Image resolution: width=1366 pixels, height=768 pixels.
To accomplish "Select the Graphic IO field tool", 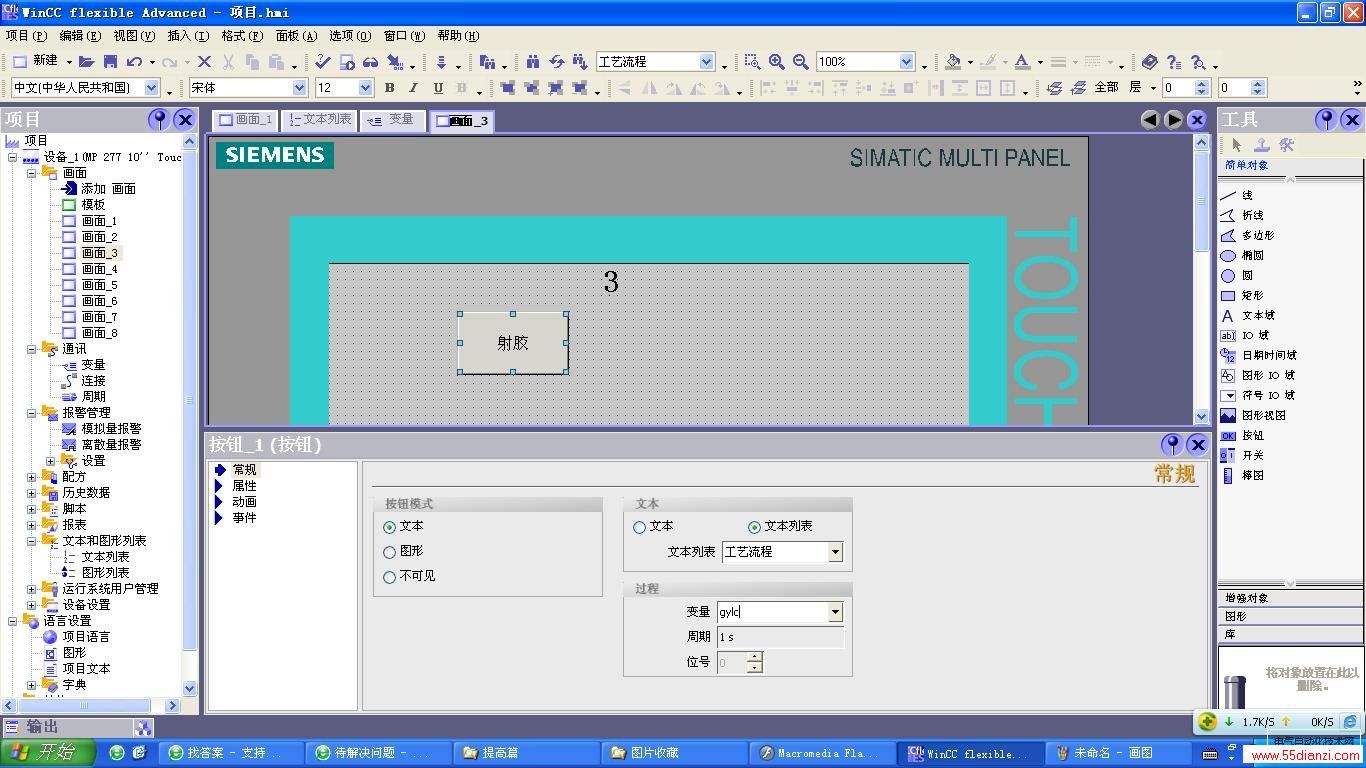I will coord(1258,376).
